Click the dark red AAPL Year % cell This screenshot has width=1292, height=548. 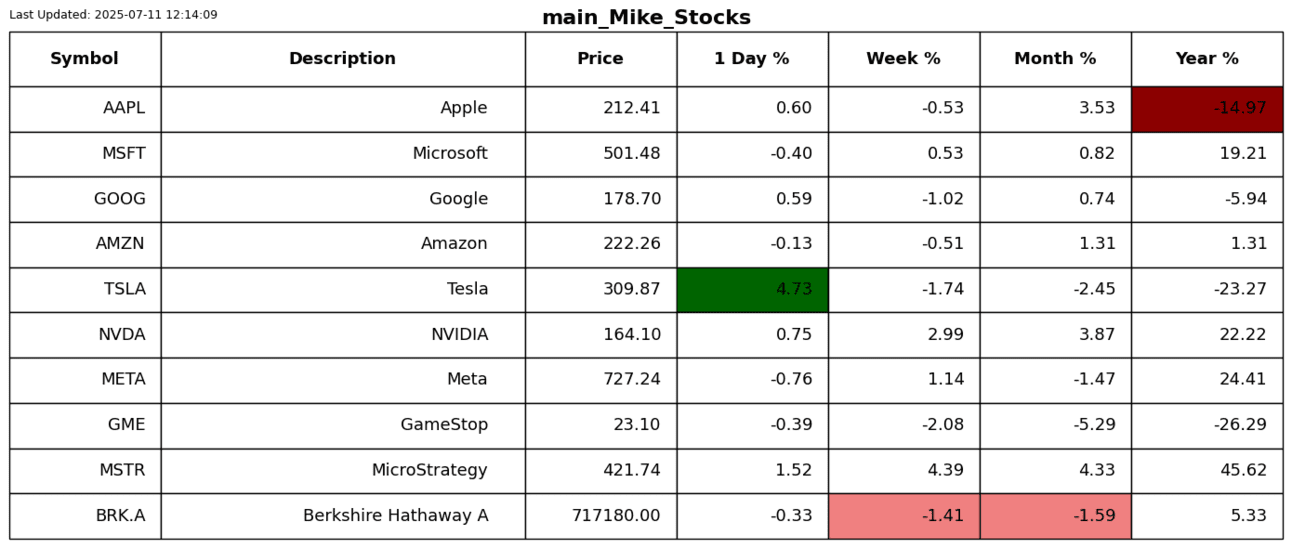pos(1206,109)
